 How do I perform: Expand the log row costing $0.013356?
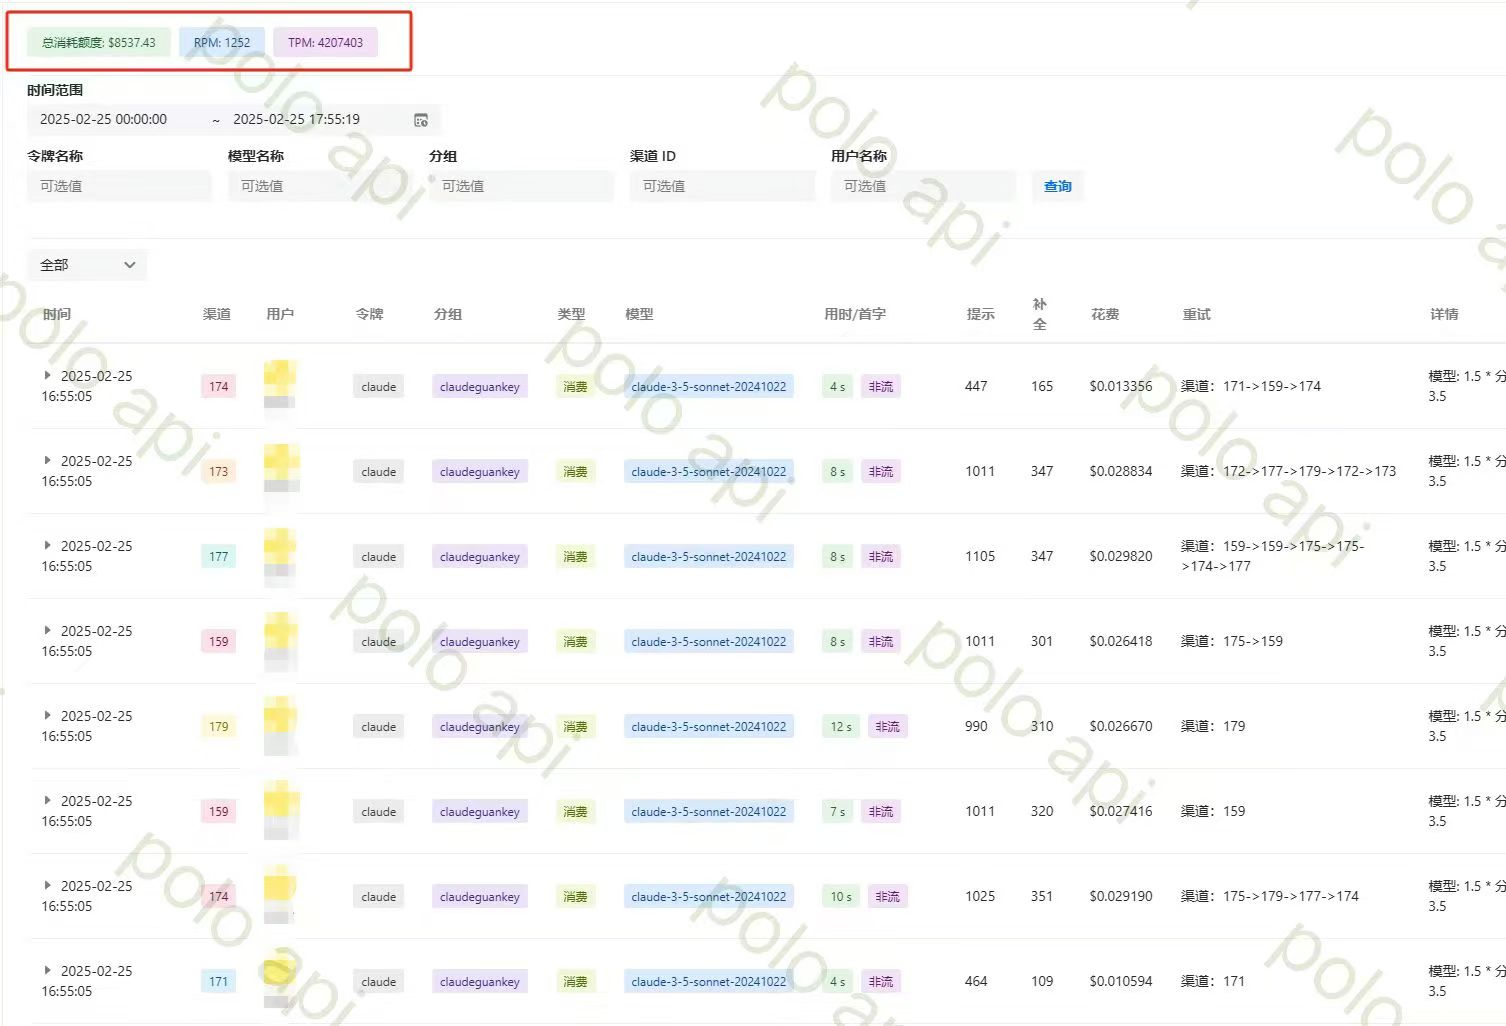(47, 376)
